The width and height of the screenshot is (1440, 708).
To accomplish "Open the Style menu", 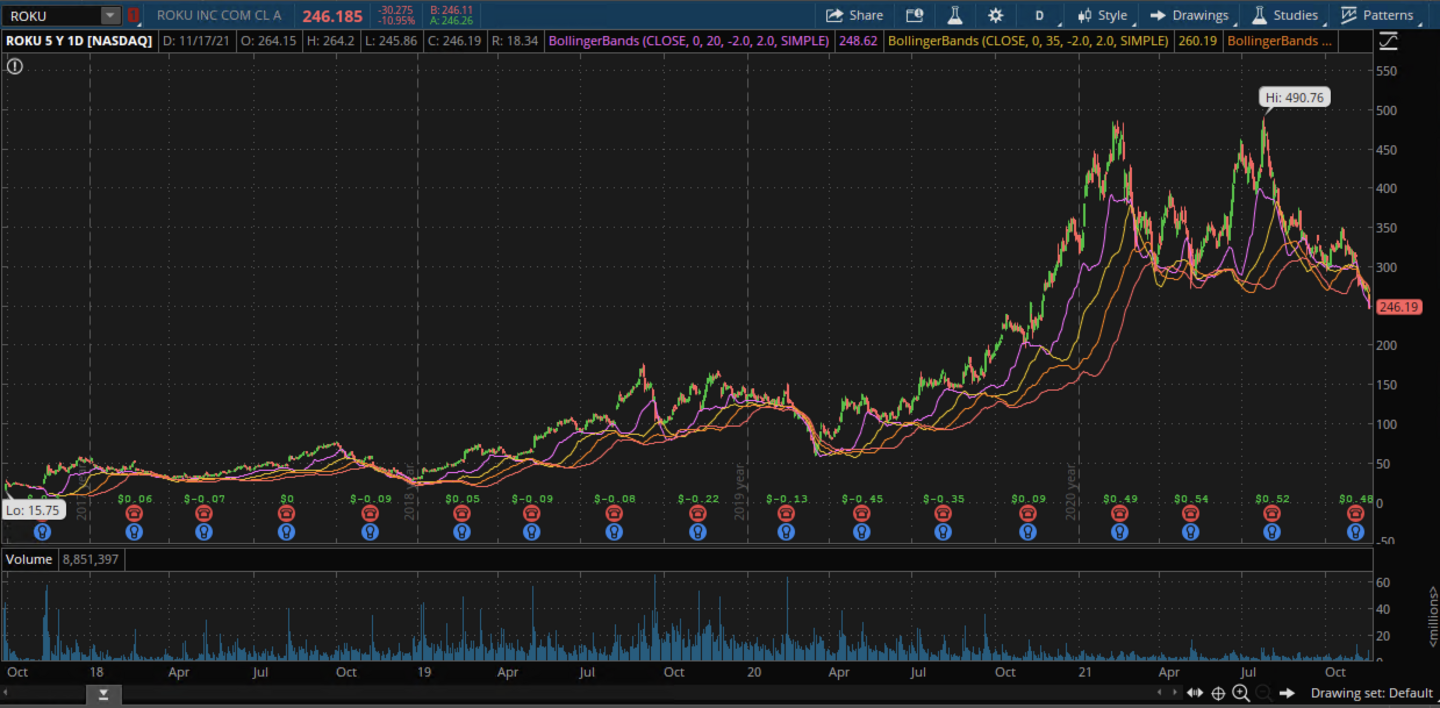I will pyautogui.click(x=1102, y=15).
